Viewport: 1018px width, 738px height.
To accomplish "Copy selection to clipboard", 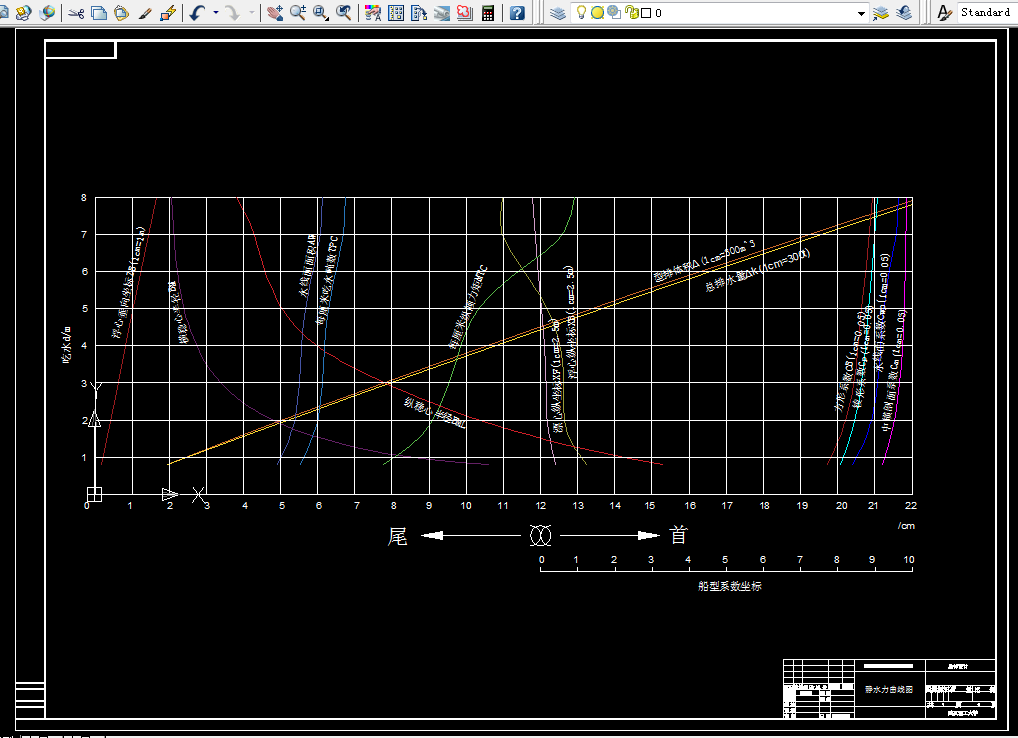I will coord(99,12).
